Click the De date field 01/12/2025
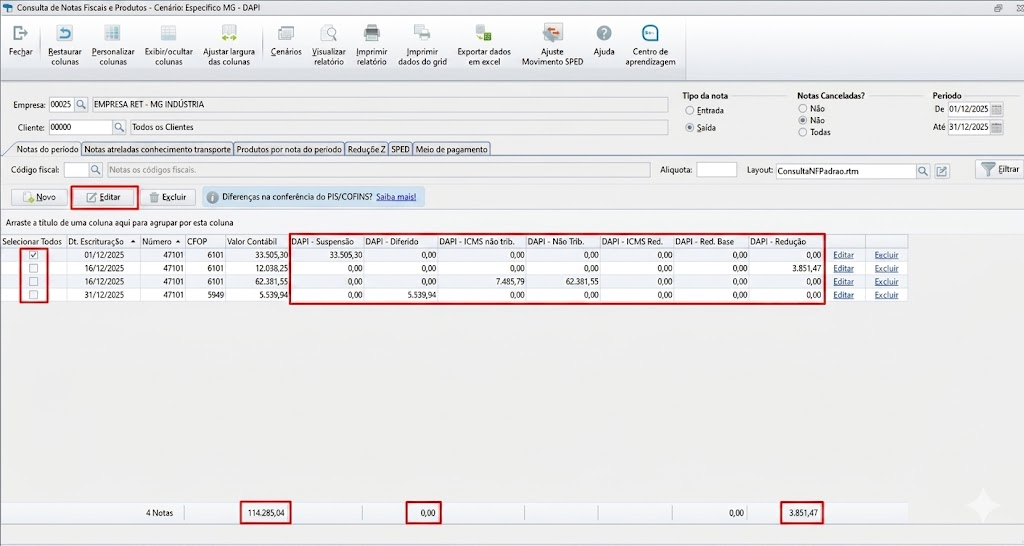The width and height of the screenshot is (1024, 546). [969, 109]
